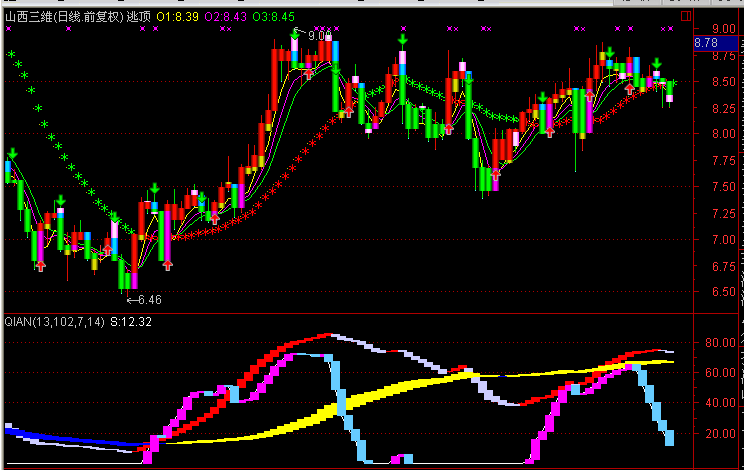Click the leftmost green down arrow signal

(13, 154)
